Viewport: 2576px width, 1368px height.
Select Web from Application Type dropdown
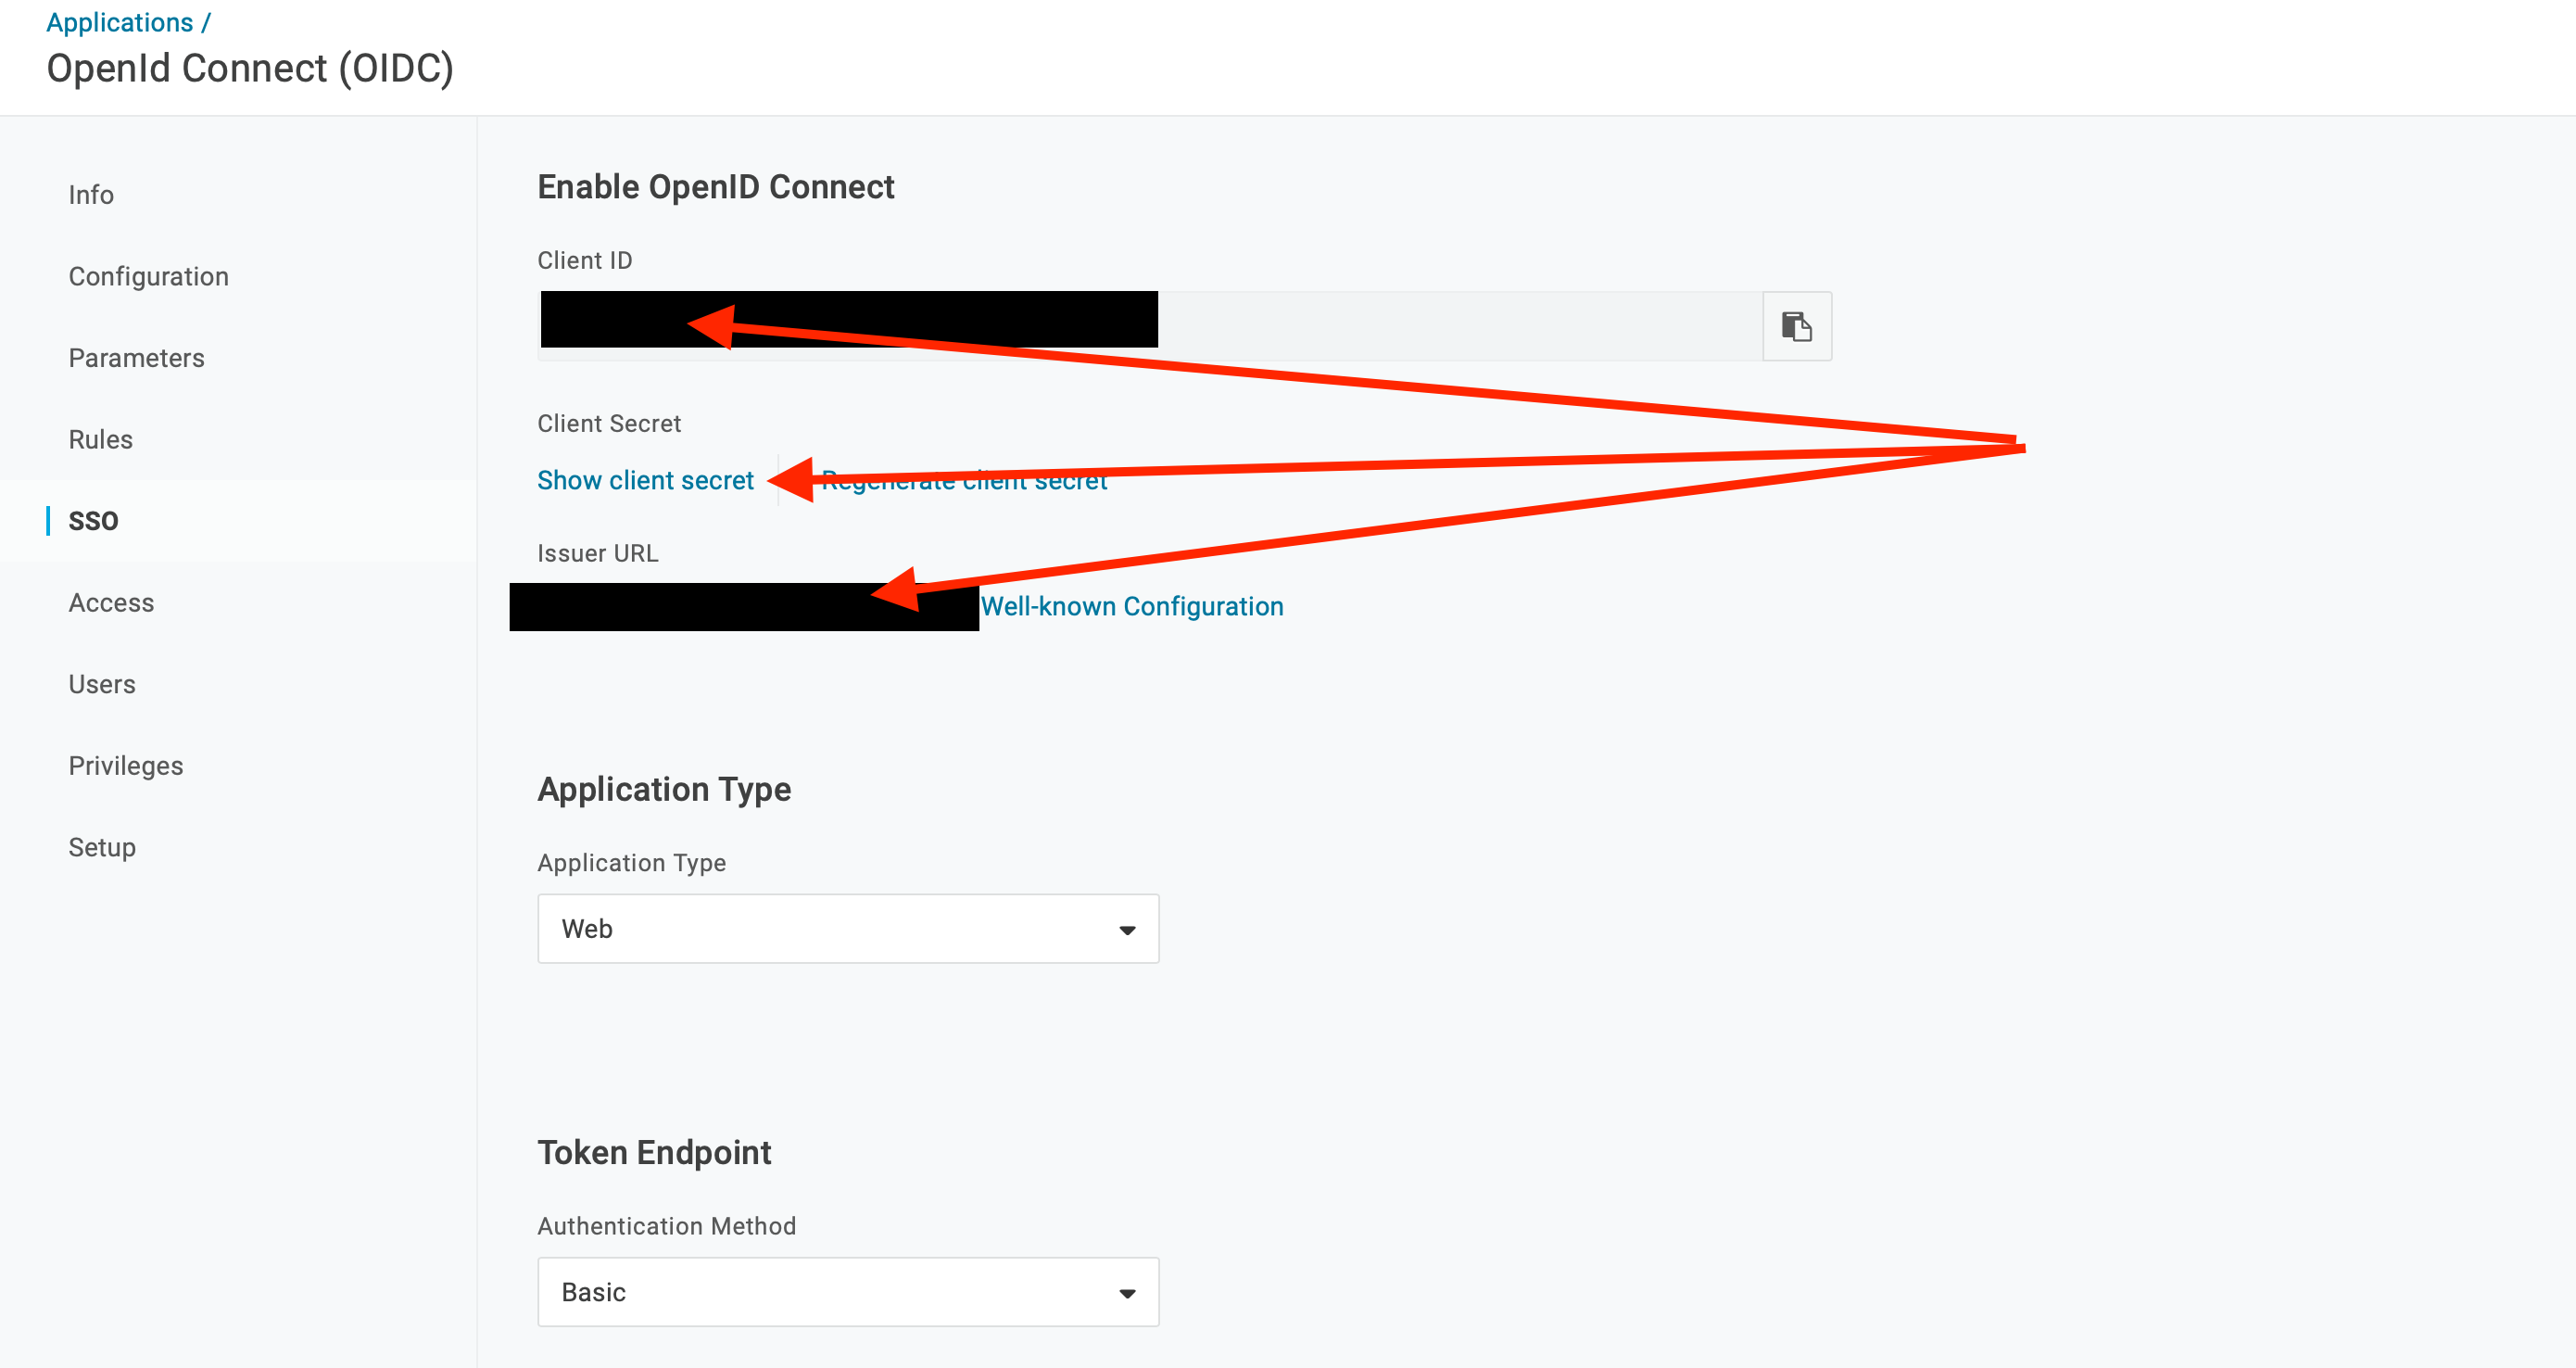pyautogui.click(x=847, y=929)
